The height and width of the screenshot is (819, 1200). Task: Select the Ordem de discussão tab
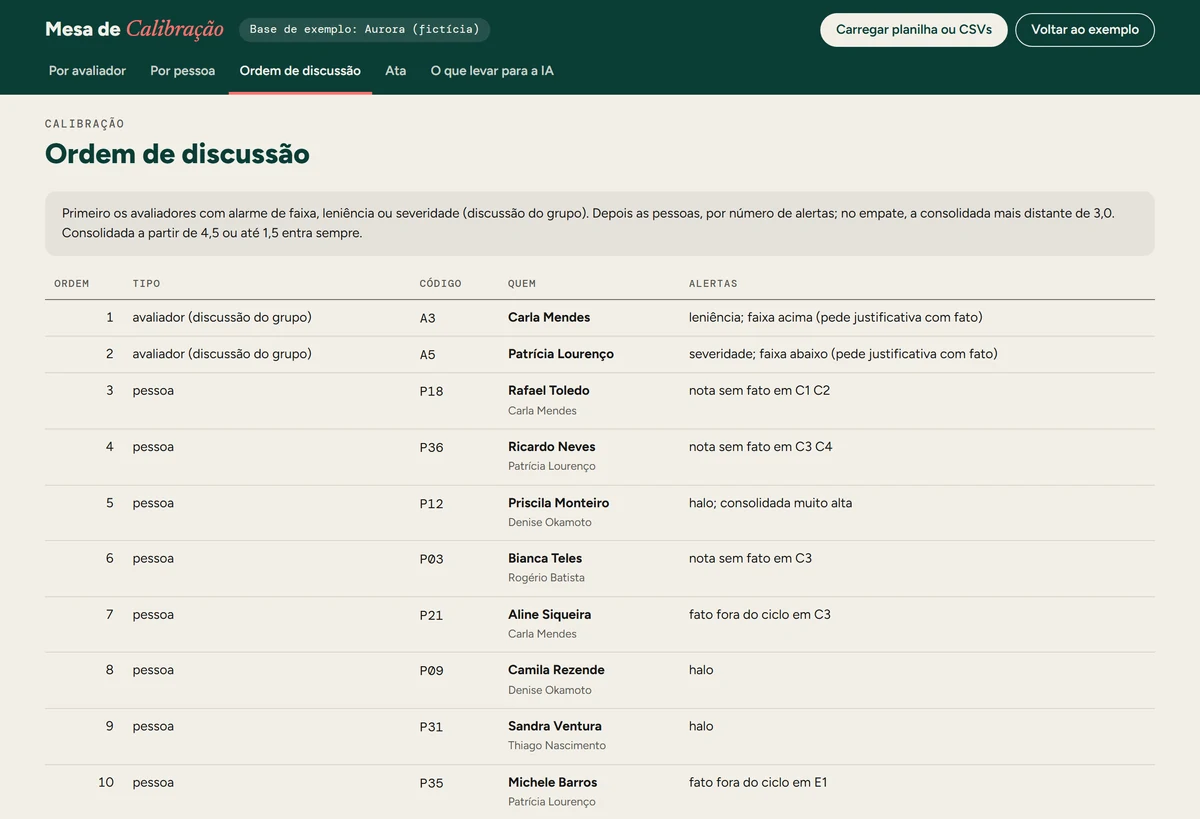pos(300,71)
